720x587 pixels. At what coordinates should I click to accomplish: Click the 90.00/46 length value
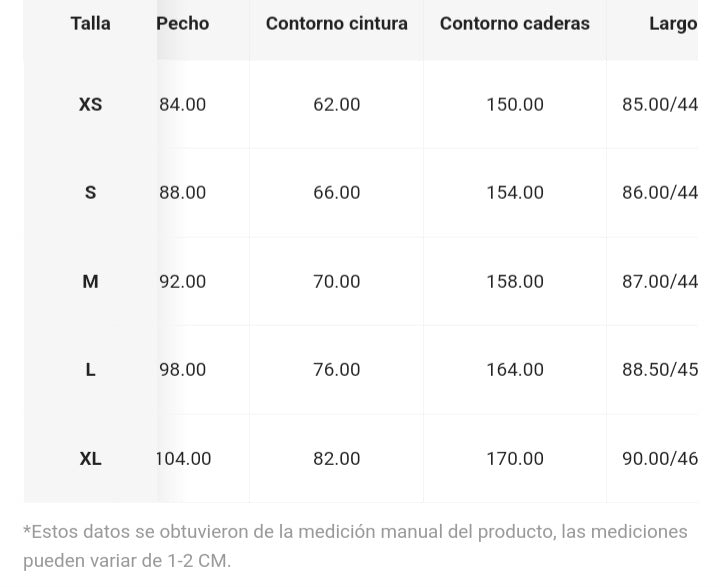[660, 458]
